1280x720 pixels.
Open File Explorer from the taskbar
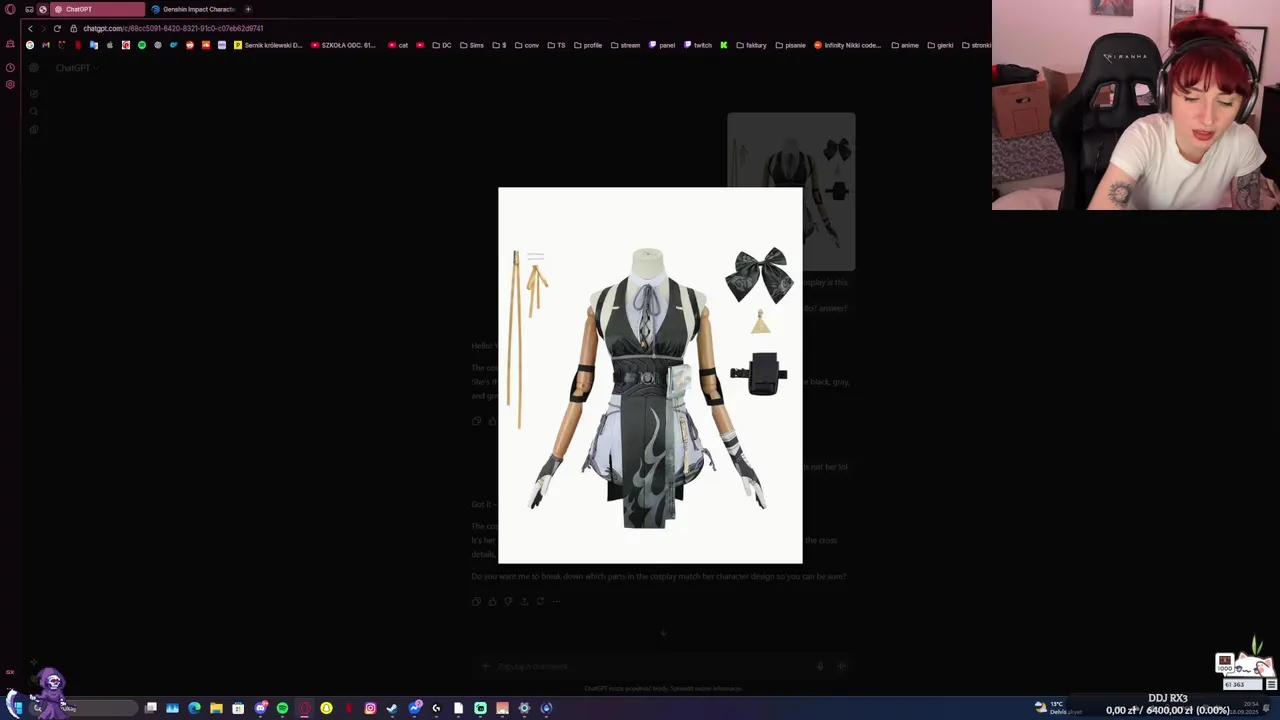coord(216,708)
